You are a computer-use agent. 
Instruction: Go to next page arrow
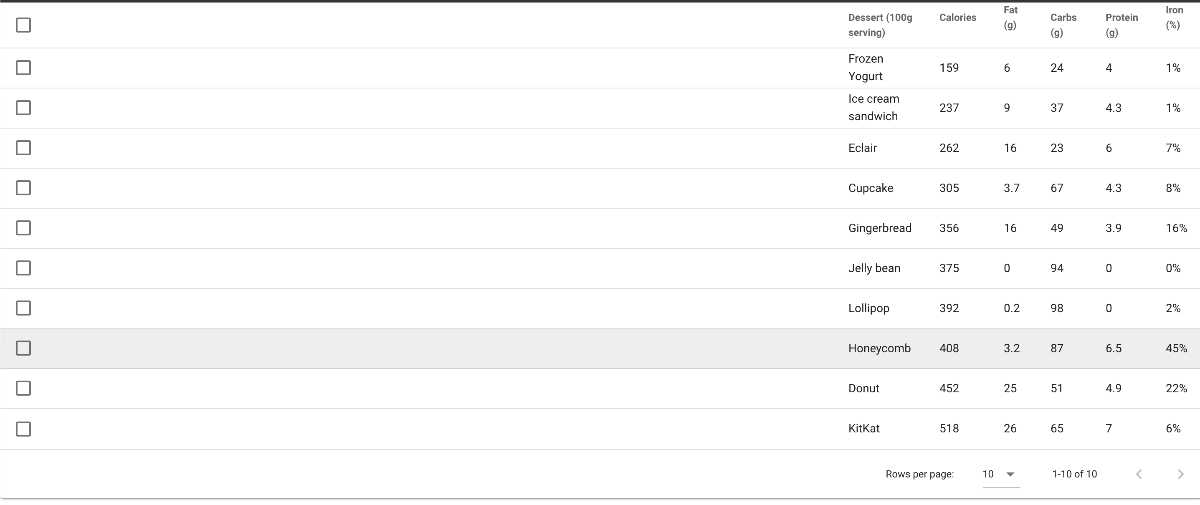coord(1181,474)
